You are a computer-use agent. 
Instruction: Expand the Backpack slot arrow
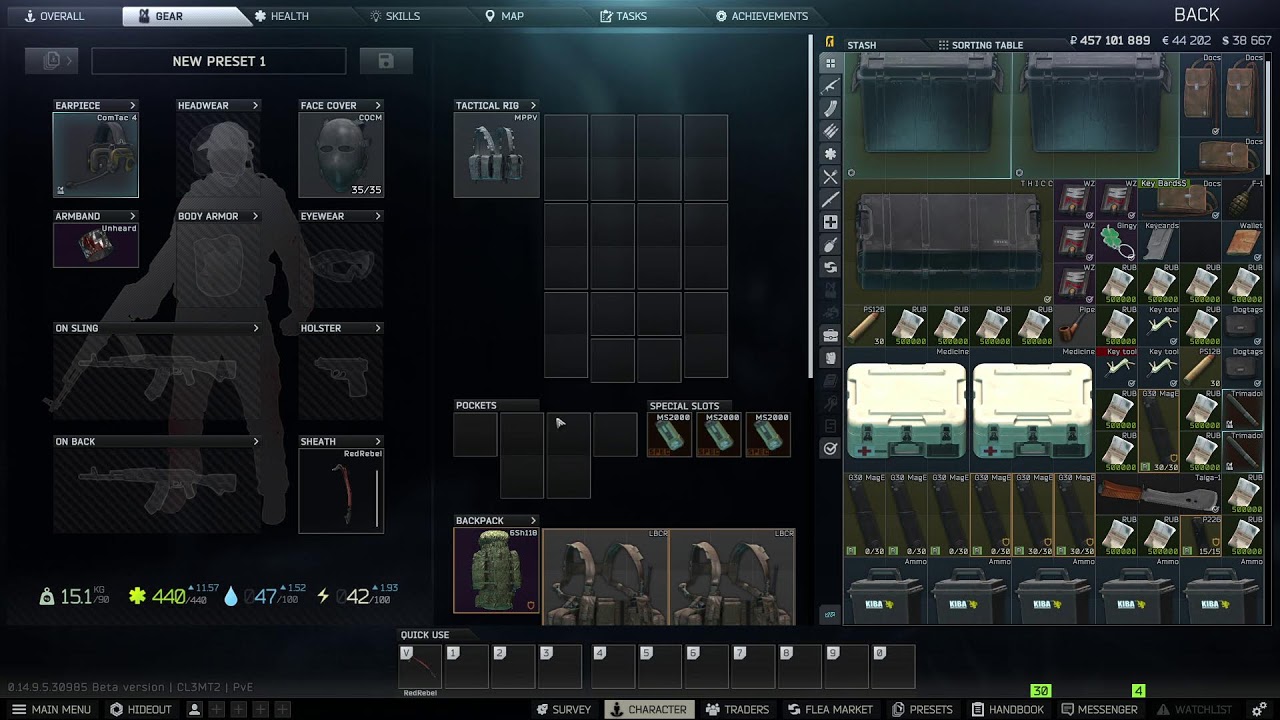[533, 520]
